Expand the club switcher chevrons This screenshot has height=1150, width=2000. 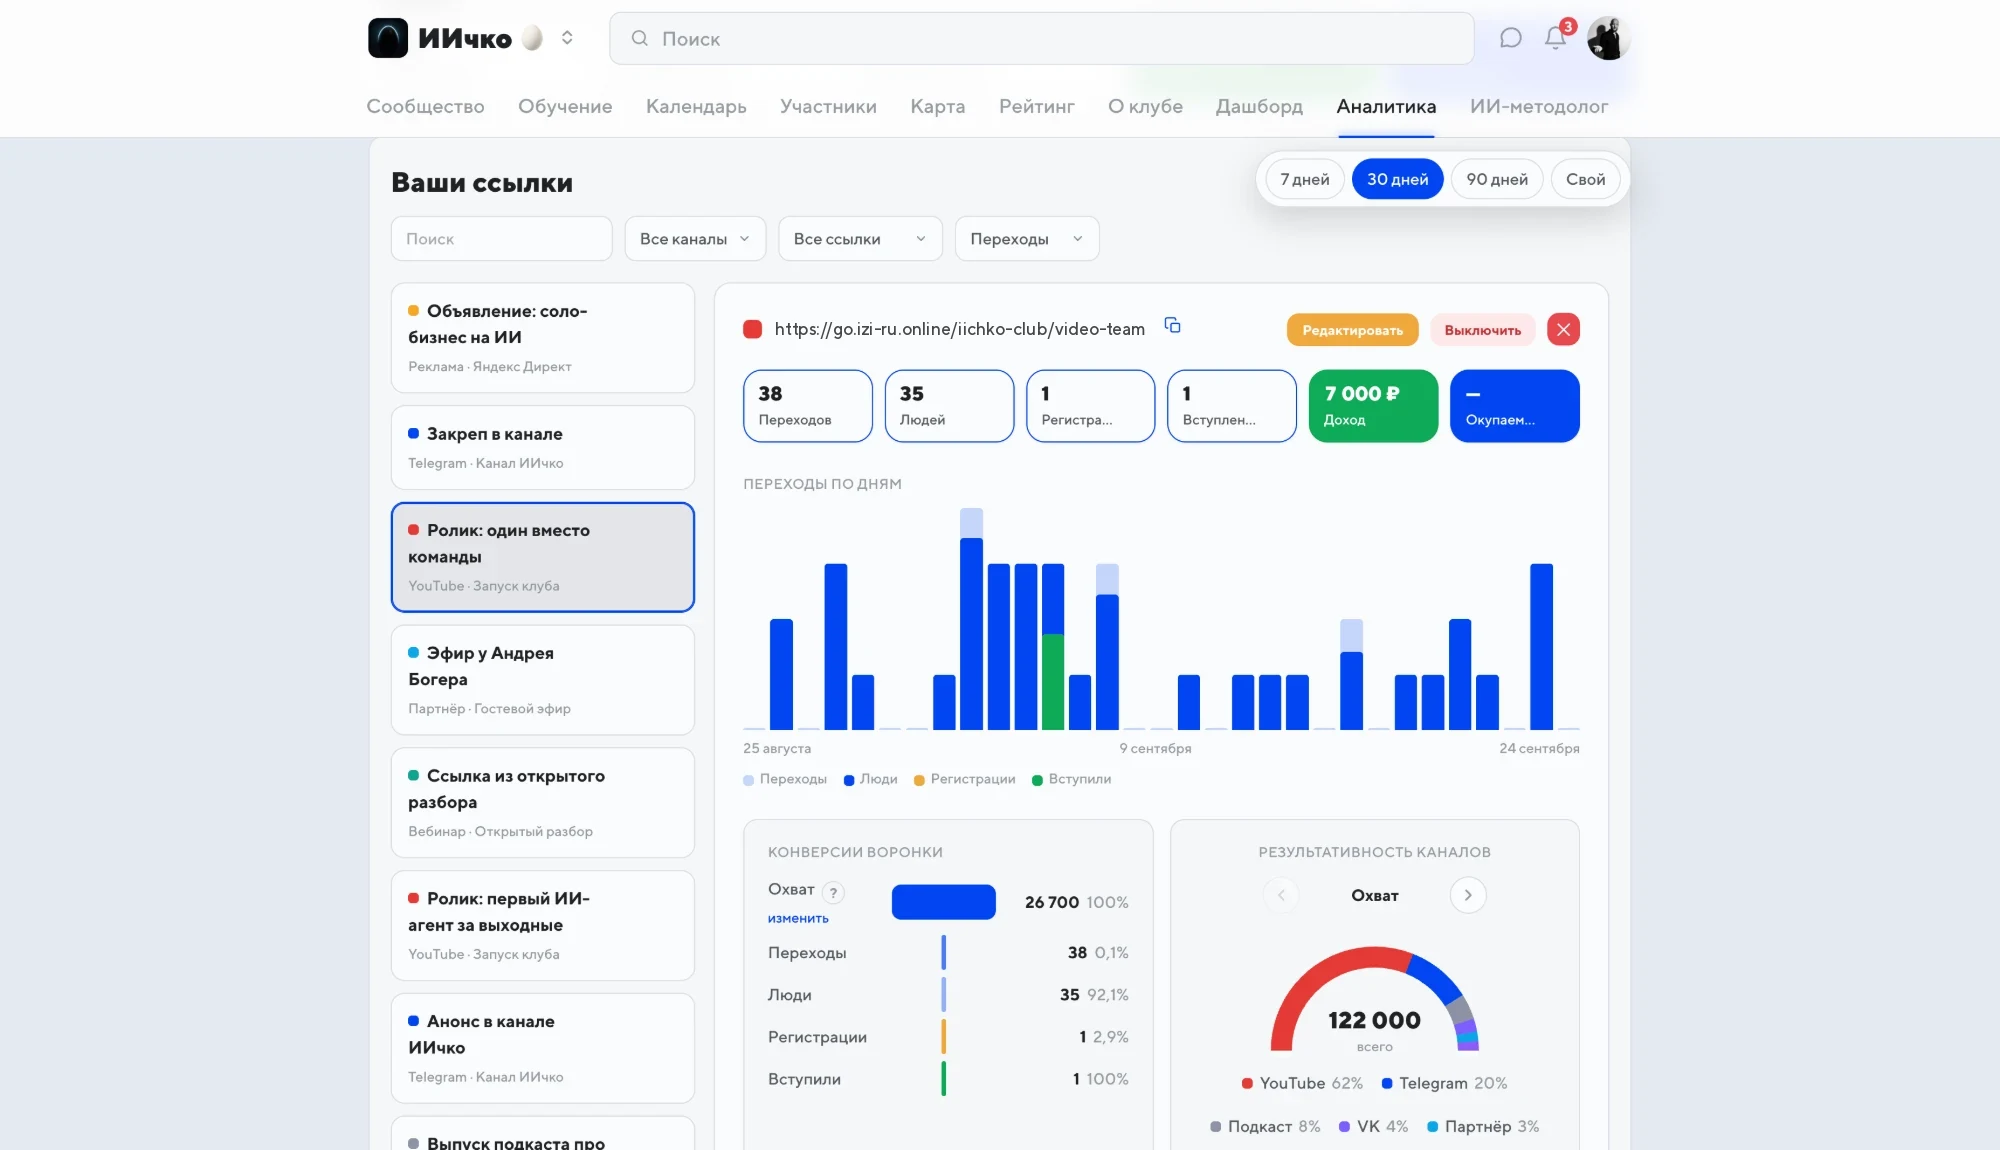[567, 38]
